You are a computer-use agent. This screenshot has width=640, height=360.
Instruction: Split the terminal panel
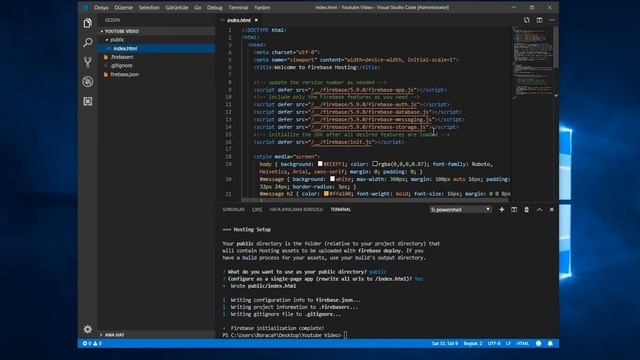click(x=514, y=209)
